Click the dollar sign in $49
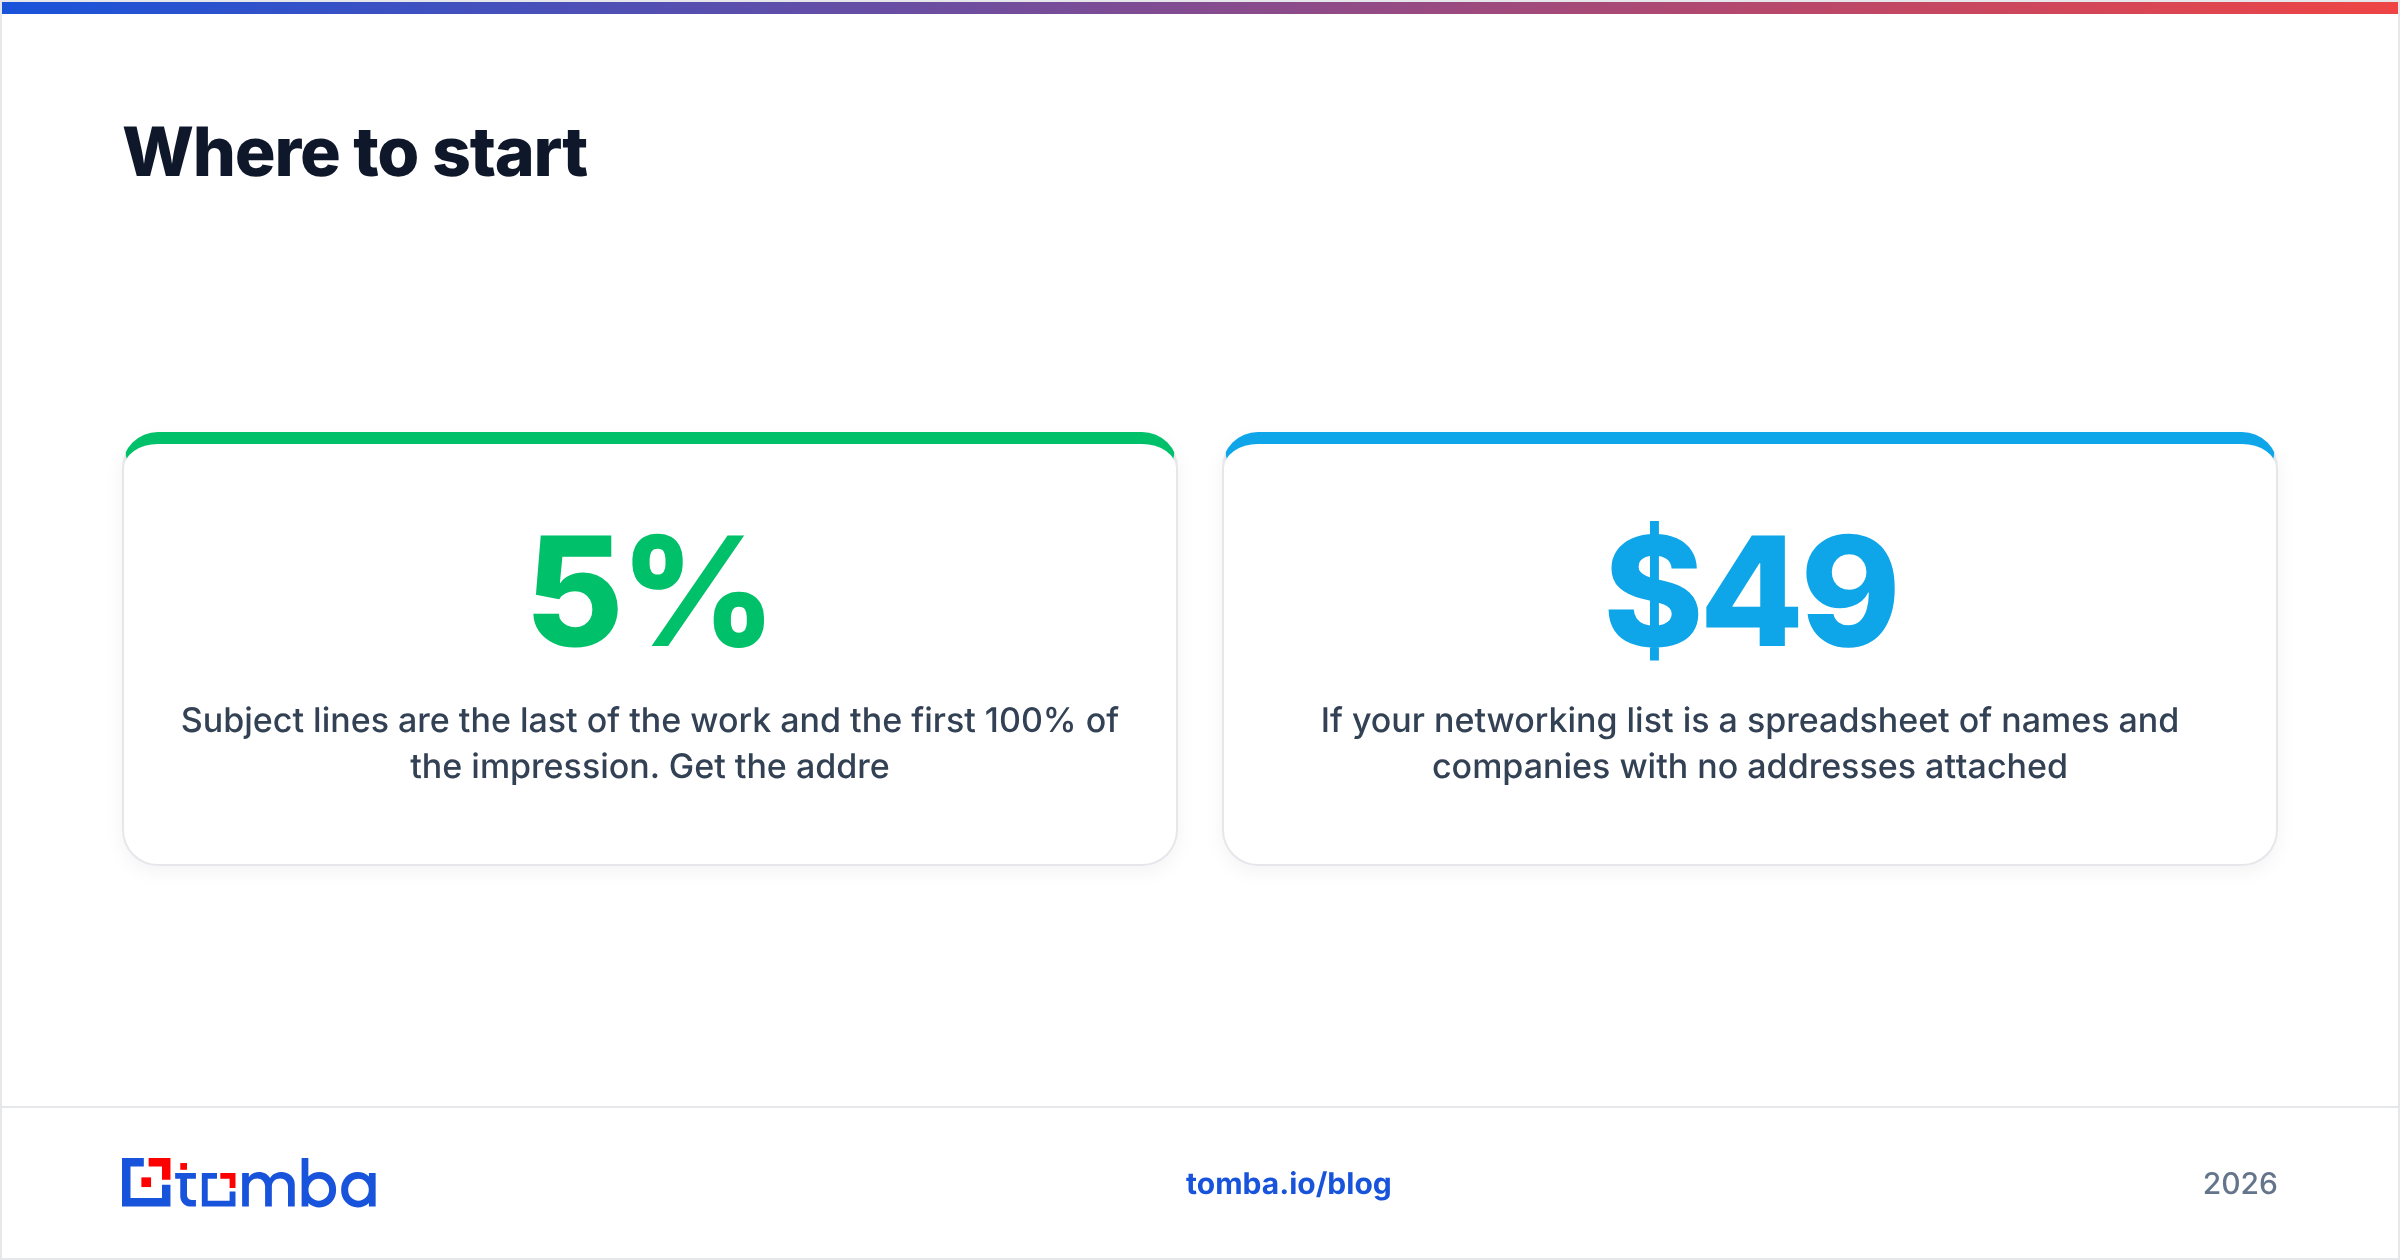 click(1654, 591)
